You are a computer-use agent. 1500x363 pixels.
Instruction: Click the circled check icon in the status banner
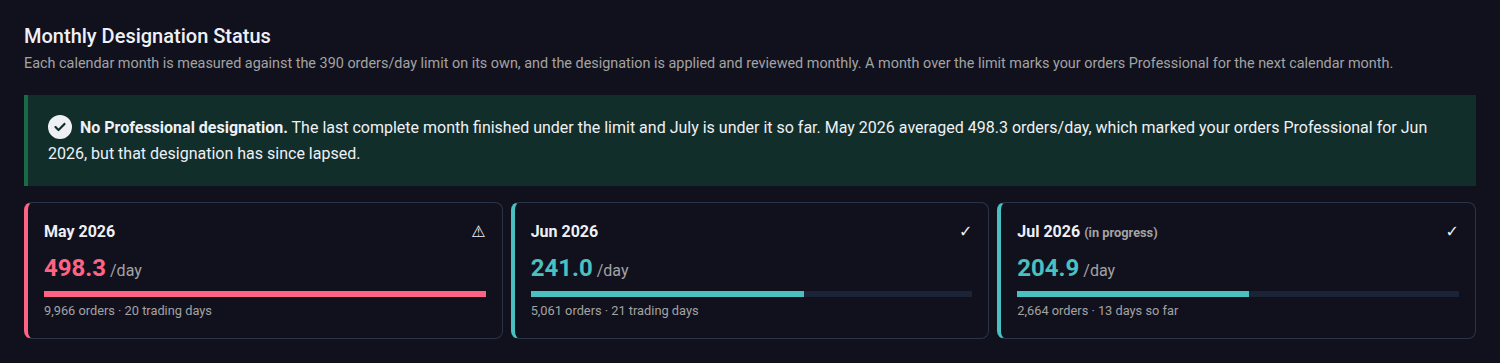60,128
